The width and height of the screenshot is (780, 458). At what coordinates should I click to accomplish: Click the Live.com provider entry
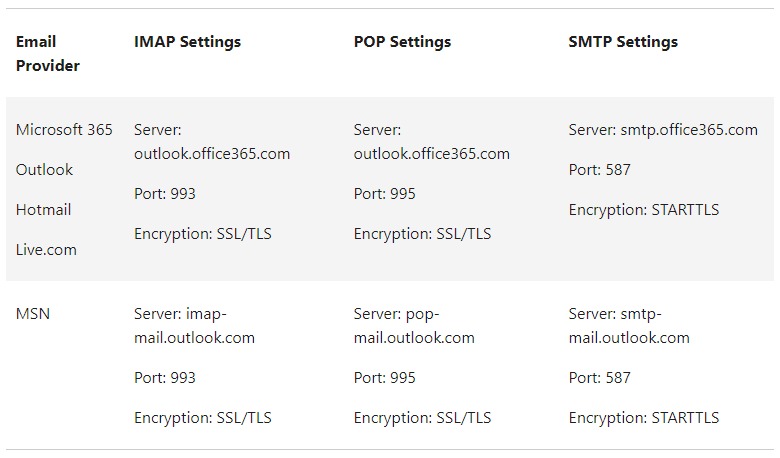click(46, 250)
